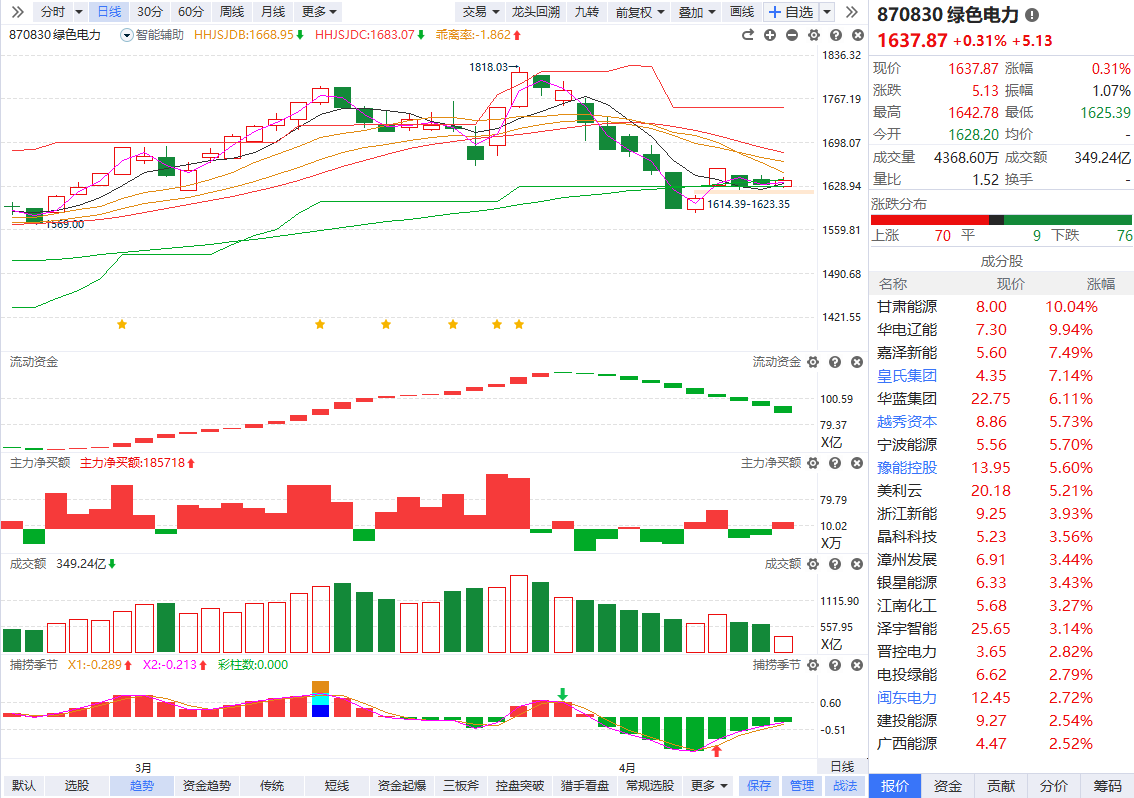Open settings gear of 捕捞季节 panel
Screen dimensions: 1134x798
coord(813,665)
